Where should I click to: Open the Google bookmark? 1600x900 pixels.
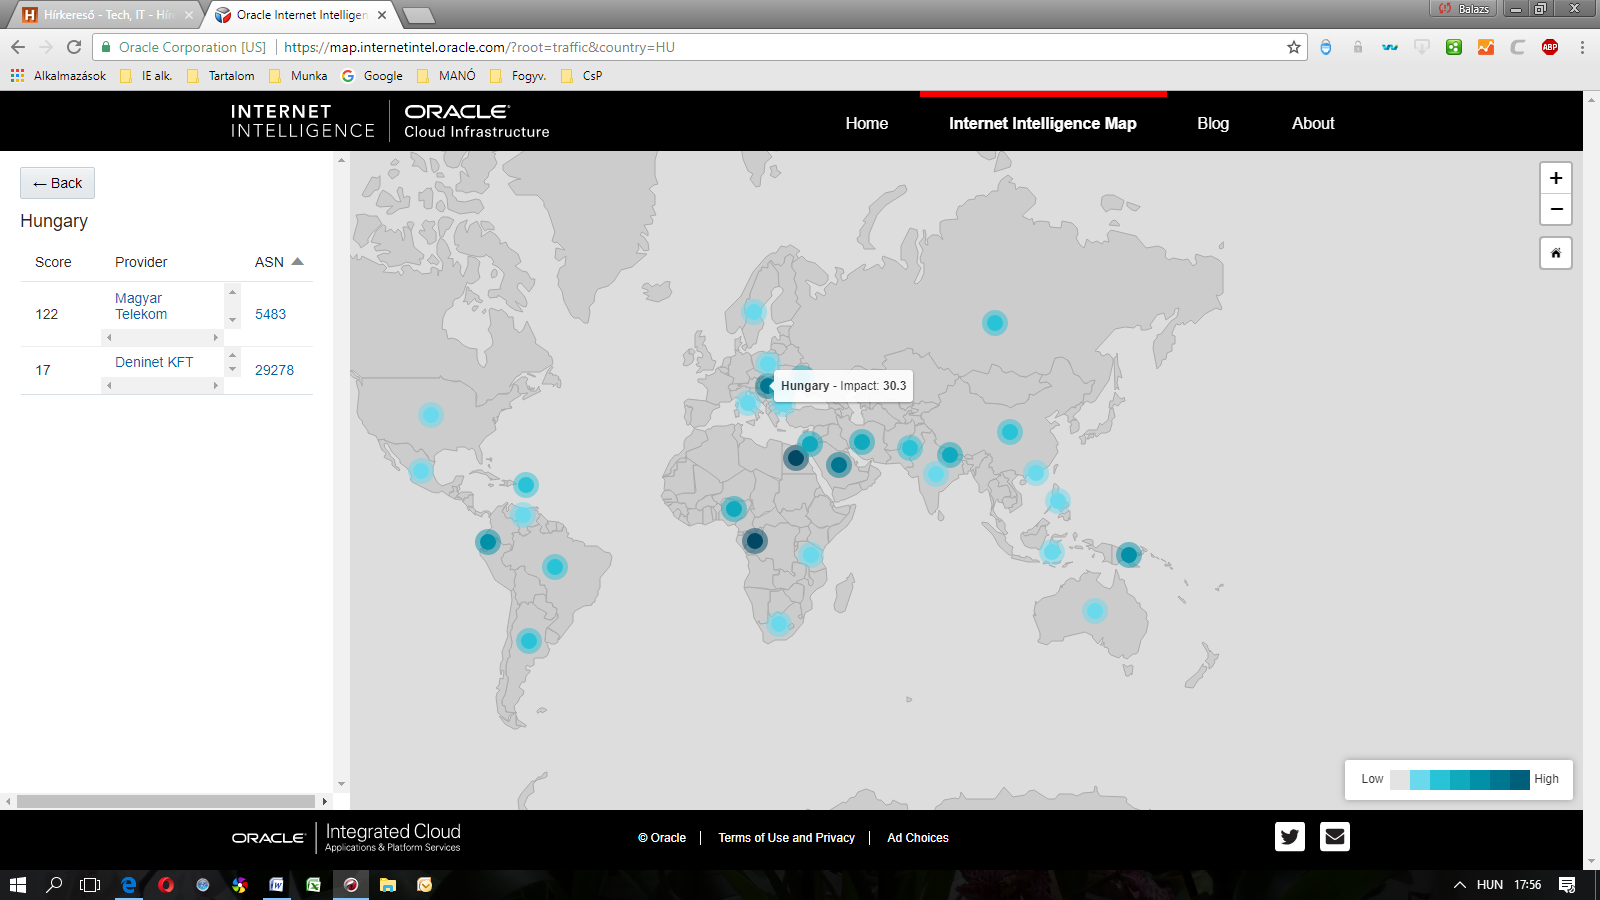(x=373, y=76)
